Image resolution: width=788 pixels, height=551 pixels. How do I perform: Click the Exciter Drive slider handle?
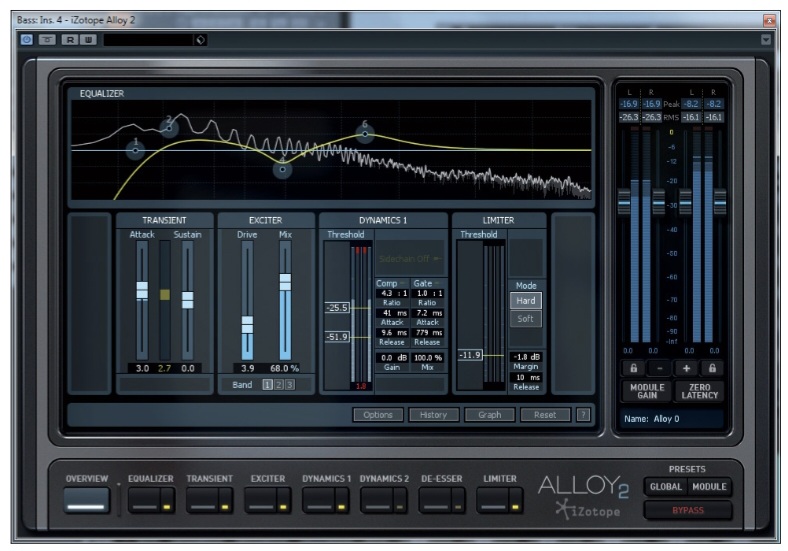point(247,324)
